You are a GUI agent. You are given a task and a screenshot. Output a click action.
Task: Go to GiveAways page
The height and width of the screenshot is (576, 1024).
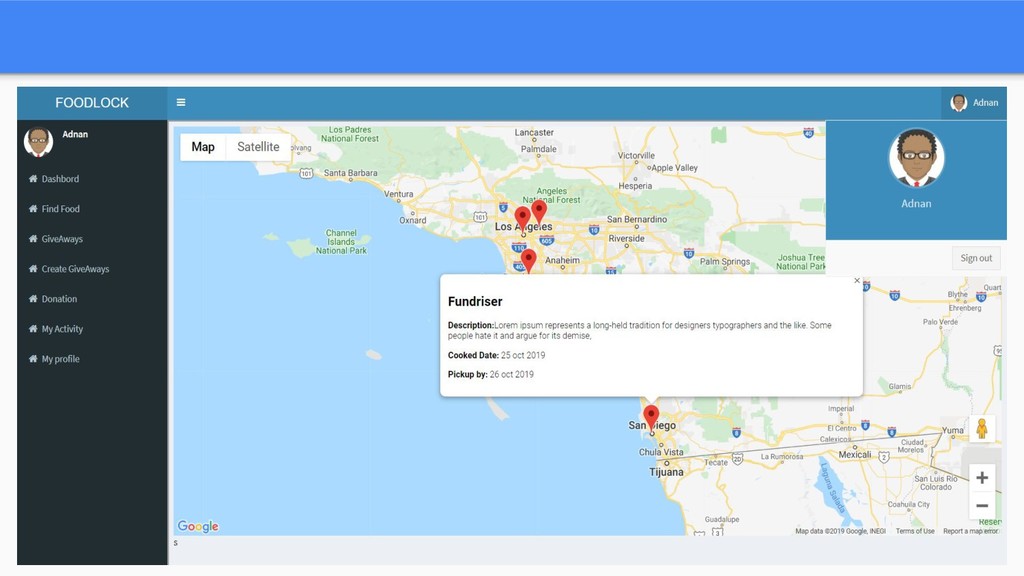coord(62,239)
